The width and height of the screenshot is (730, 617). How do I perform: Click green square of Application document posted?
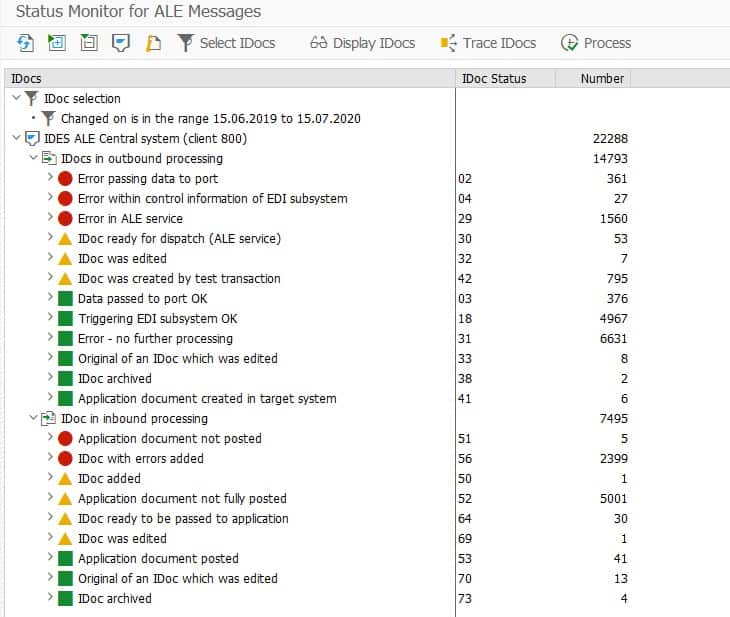[x=65, y=558]
